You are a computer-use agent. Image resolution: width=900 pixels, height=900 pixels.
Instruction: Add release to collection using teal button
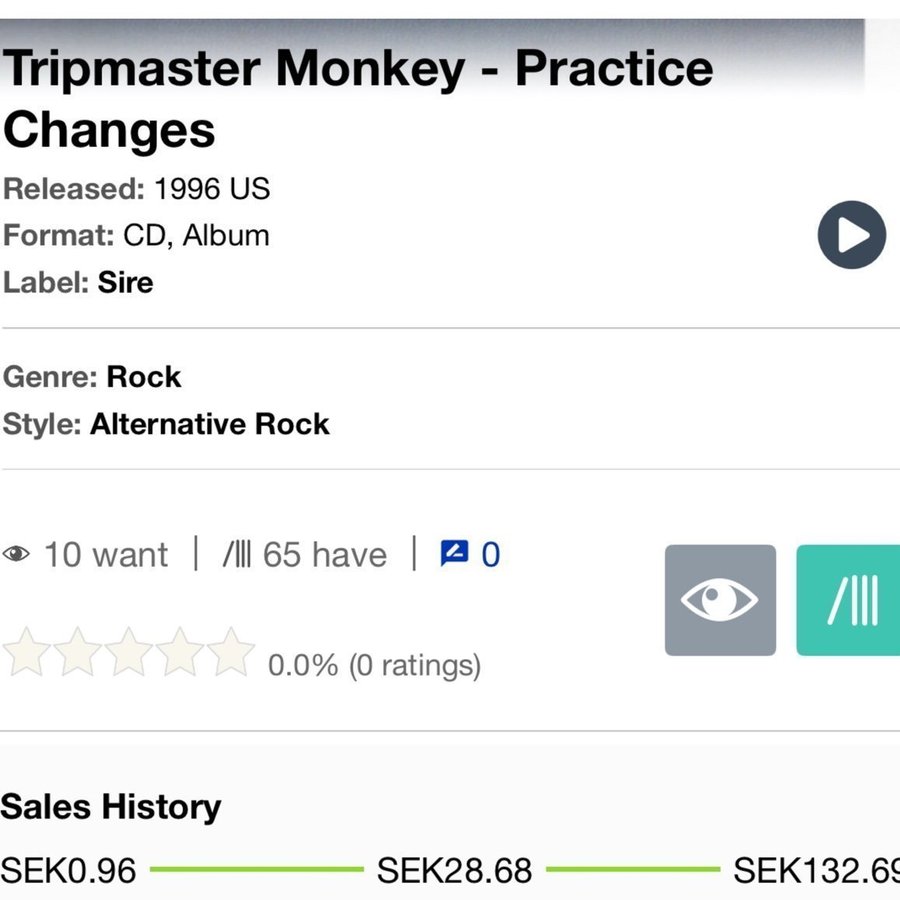[x=849, y=600]
